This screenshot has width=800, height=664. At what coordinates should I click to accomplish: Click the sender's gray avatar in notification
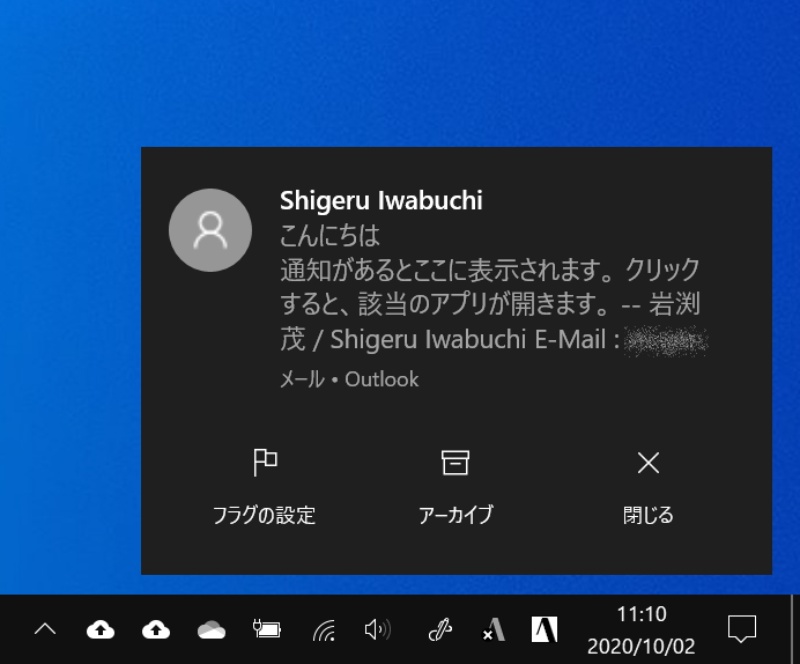(210, 230)
